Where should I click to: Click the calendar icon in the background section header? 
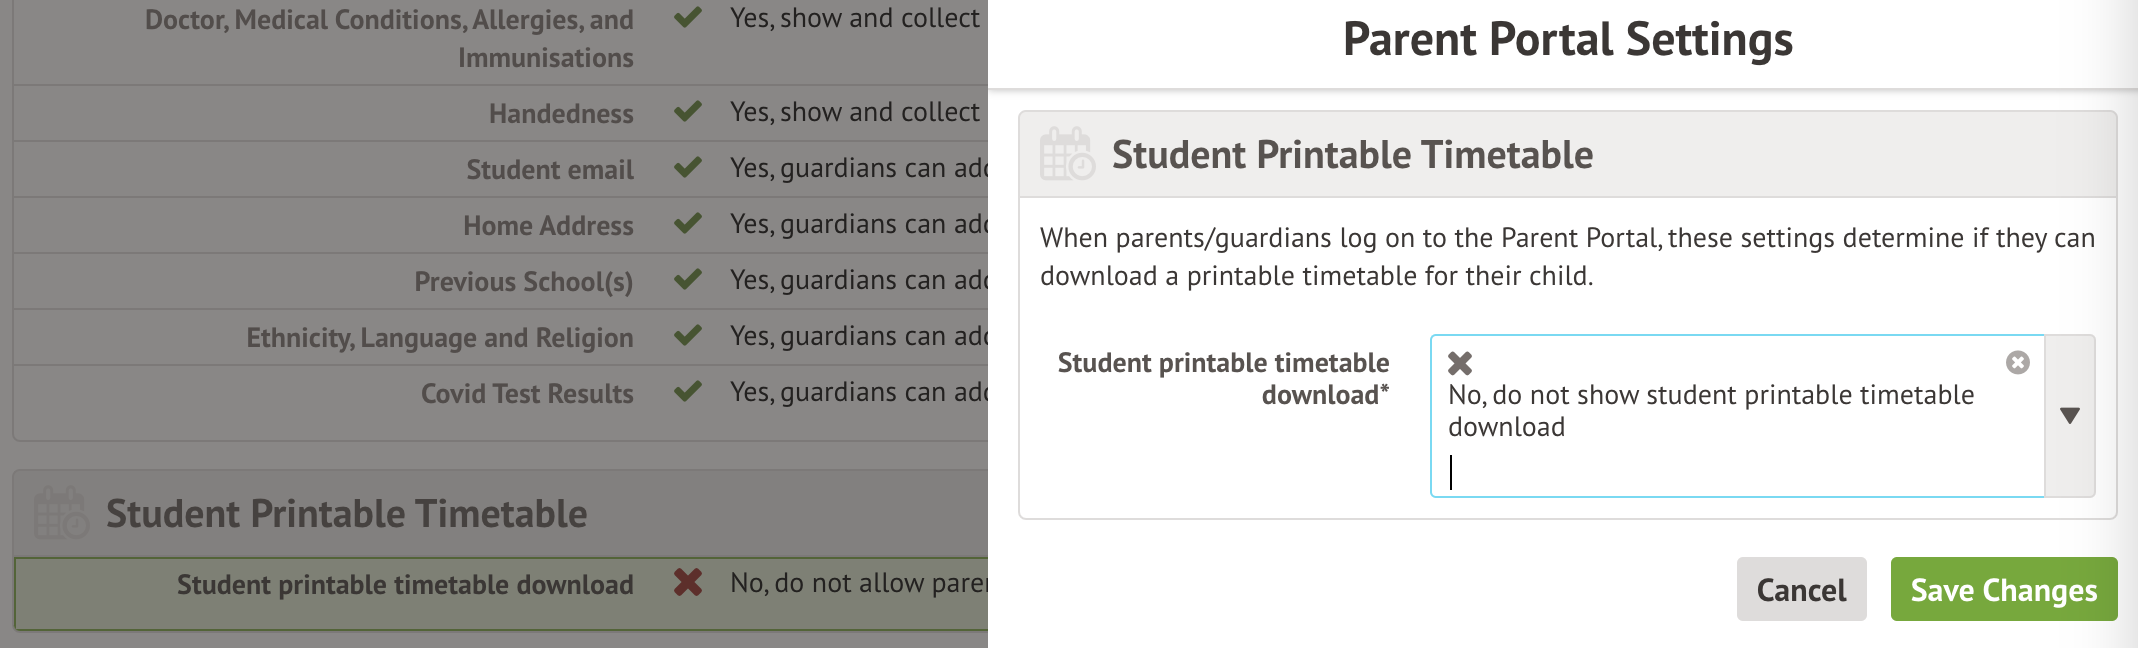pyautogui.click(x=60, y=514)
